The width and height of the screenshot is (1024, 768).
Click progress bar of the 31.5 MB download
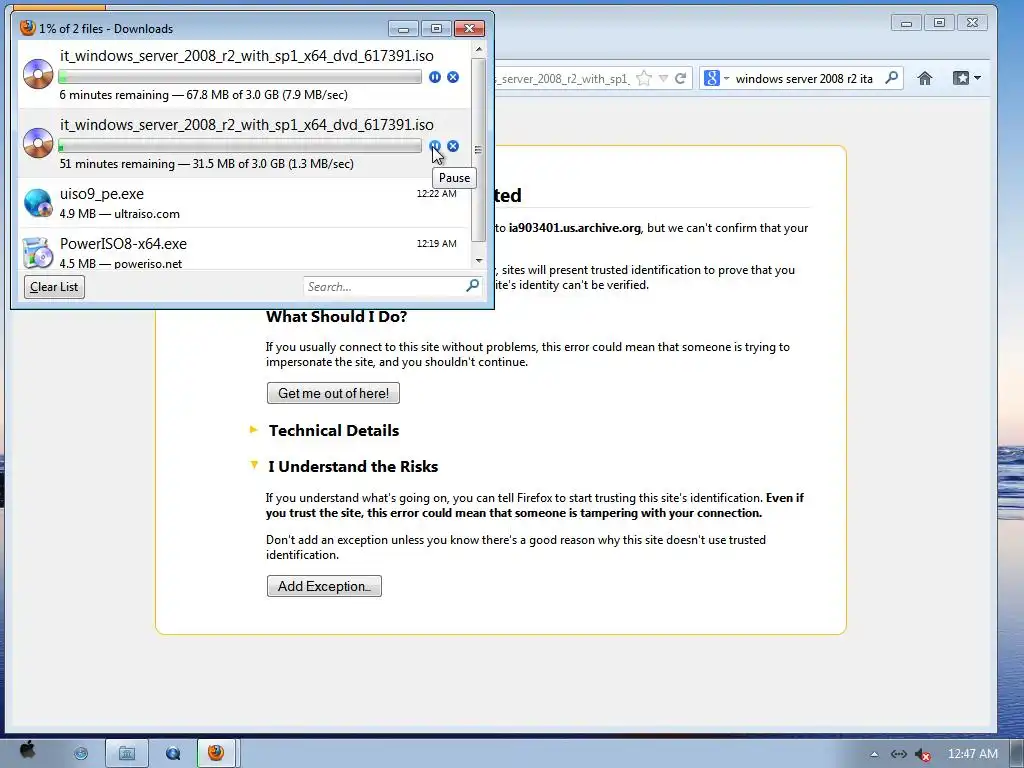coord(240,146)
